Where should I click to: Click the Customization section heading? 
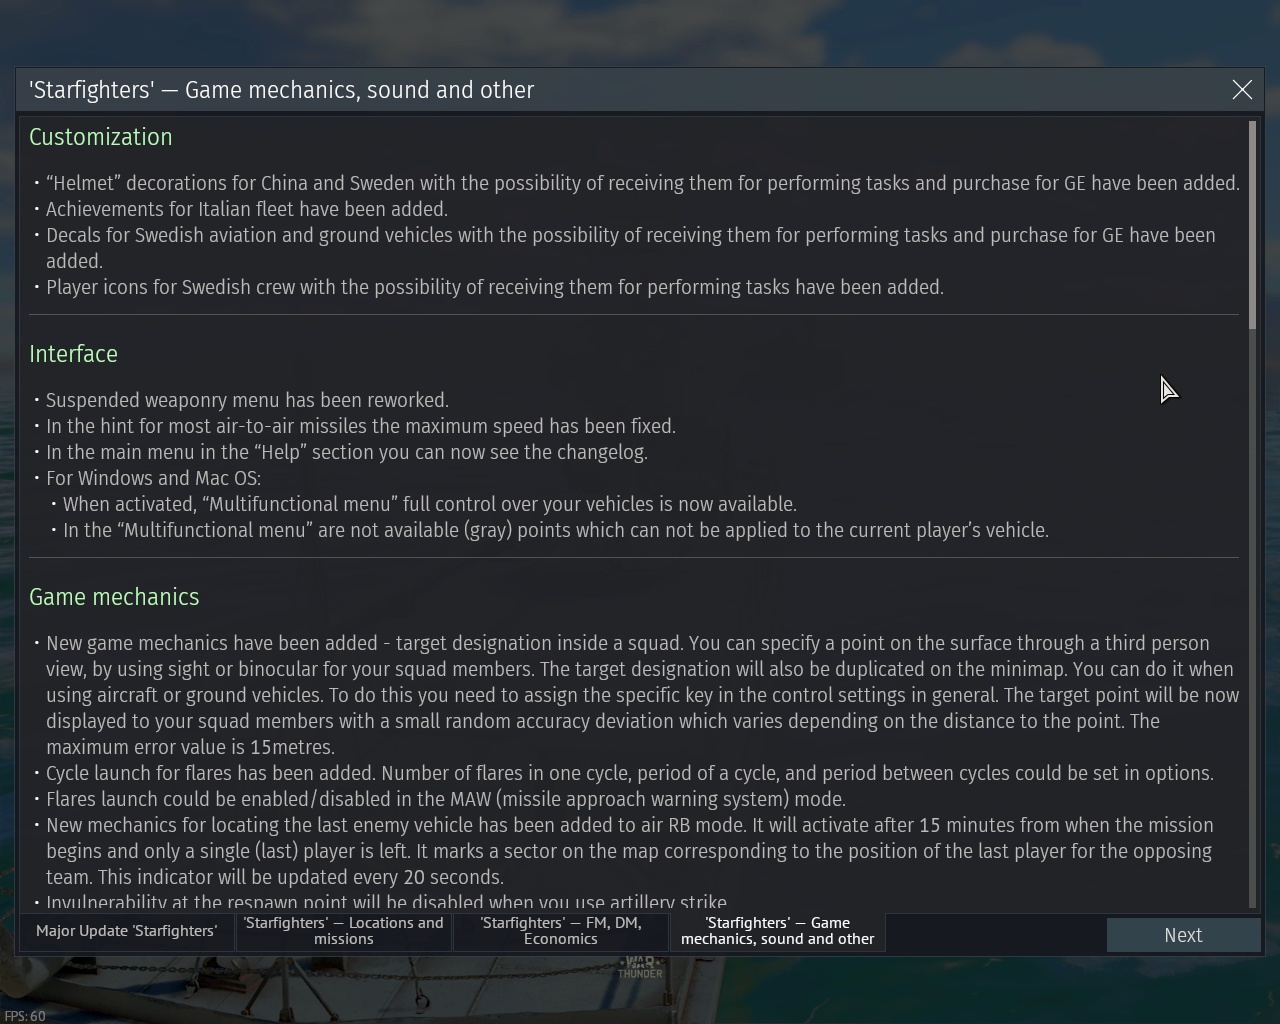click(x=101, y=137)
